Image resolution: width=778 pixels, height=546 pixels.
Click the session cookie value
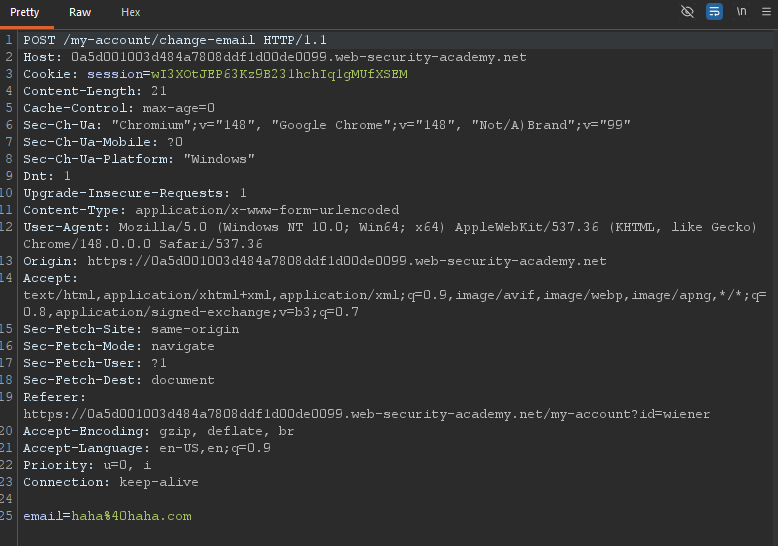279,74
